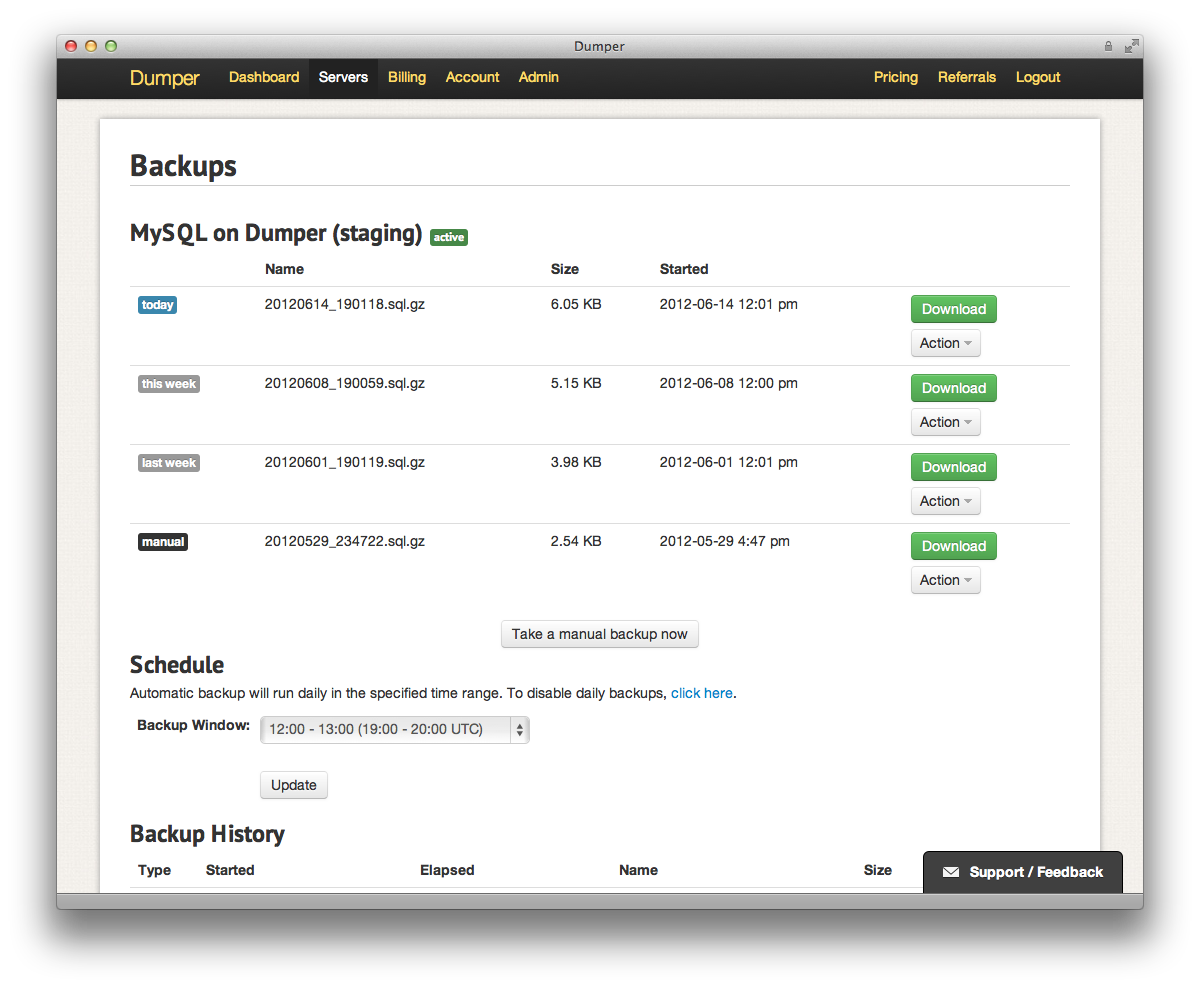Click the 'click here' disable backups link

point(702,693)
